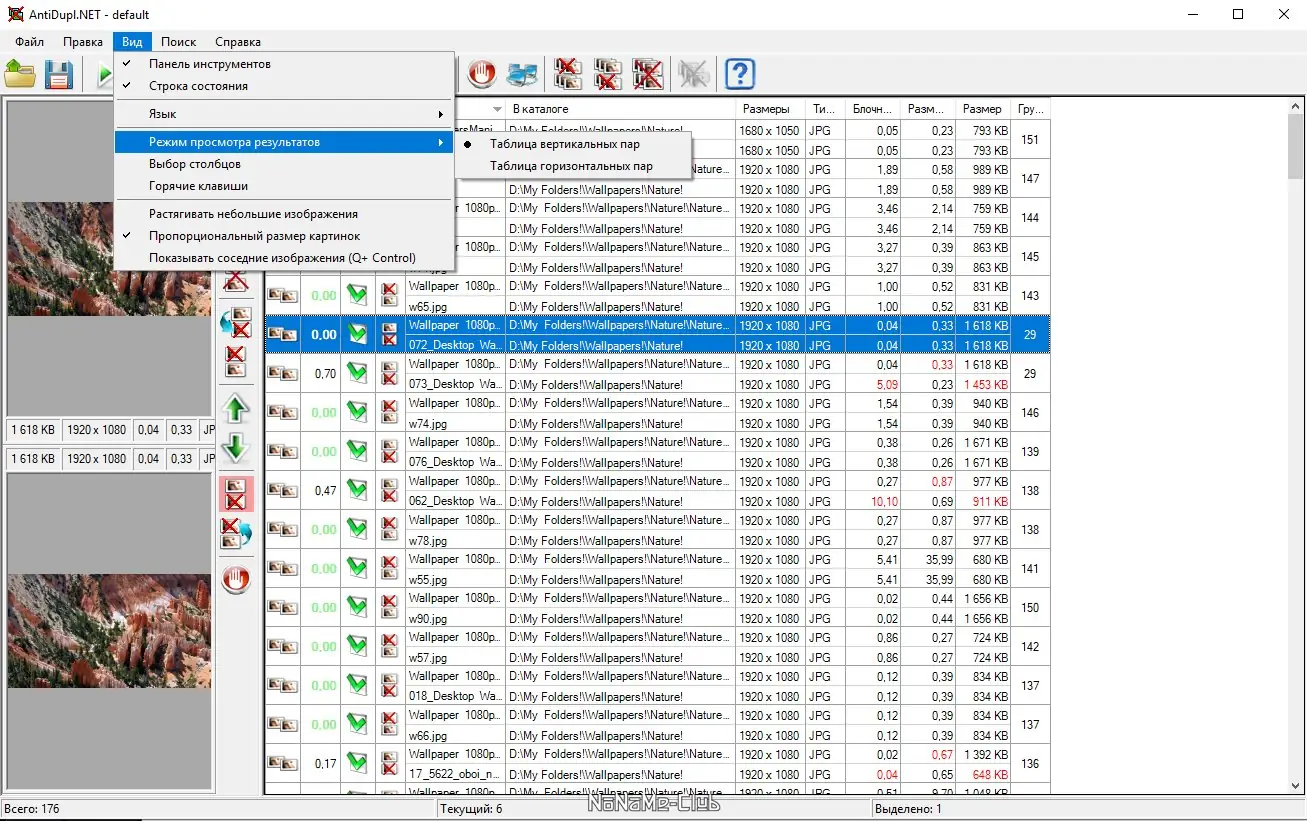This screenshot has width=1307, height=821.
Task: Delete both images using the toolbar icon
Action: 647,73
